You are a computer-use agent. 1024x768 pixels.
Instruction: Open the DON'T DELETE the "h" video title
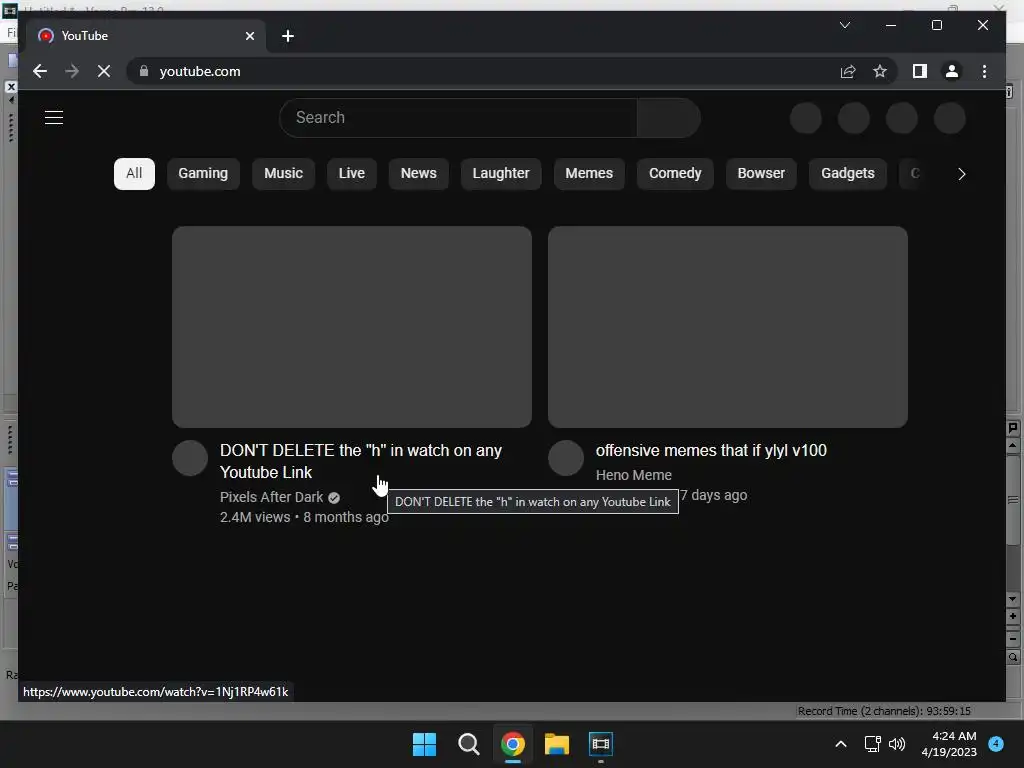pyautogui.click(x=360, y=461)
